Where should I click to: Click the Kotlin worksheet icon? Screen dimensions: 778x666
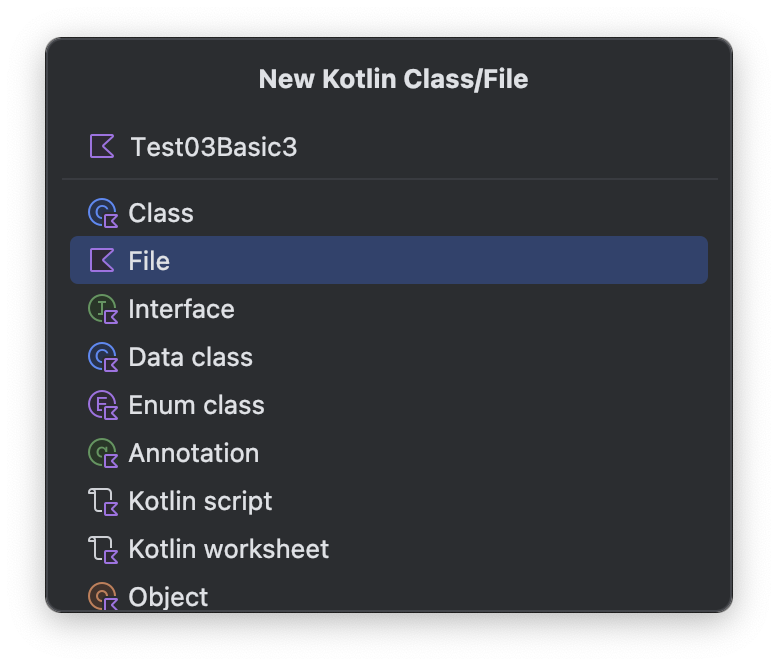tap(103, 549)
